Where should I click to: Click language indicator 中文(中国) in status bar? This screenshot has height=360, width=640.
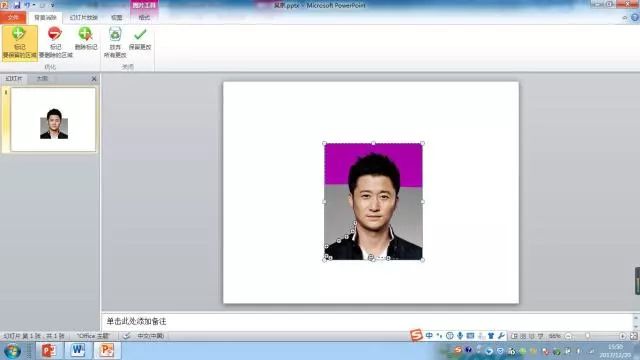(150, 336)
